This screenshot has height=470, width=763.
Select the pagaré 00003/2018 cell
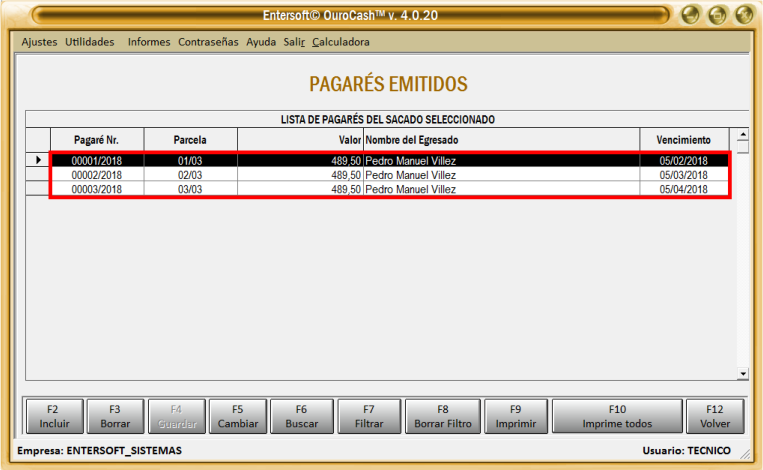coord(97,189)
